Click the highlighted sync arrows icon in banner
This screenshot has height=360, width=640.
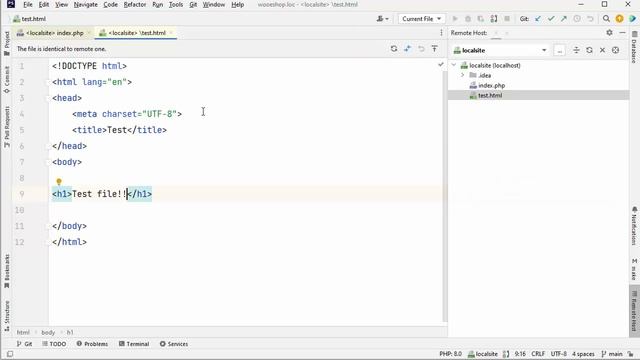click(407, 49)
